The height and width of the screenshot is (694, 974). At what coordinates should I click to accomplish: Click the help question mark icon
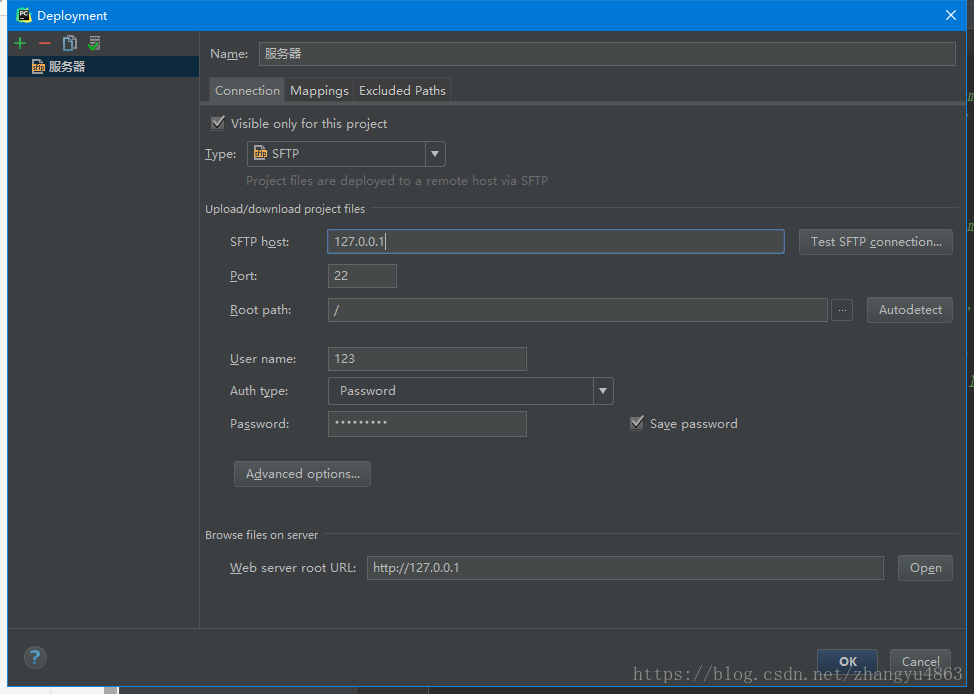(x=35, y=657)
